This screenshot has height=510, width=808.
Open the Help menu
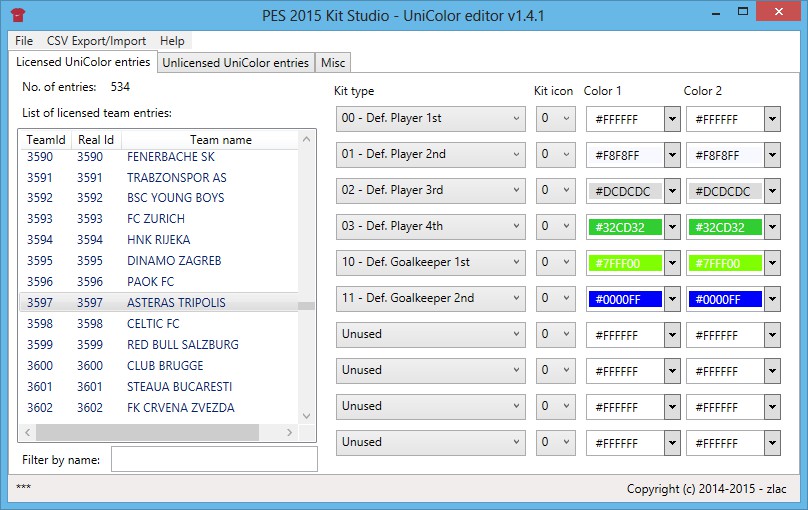(x=172, y=41)
